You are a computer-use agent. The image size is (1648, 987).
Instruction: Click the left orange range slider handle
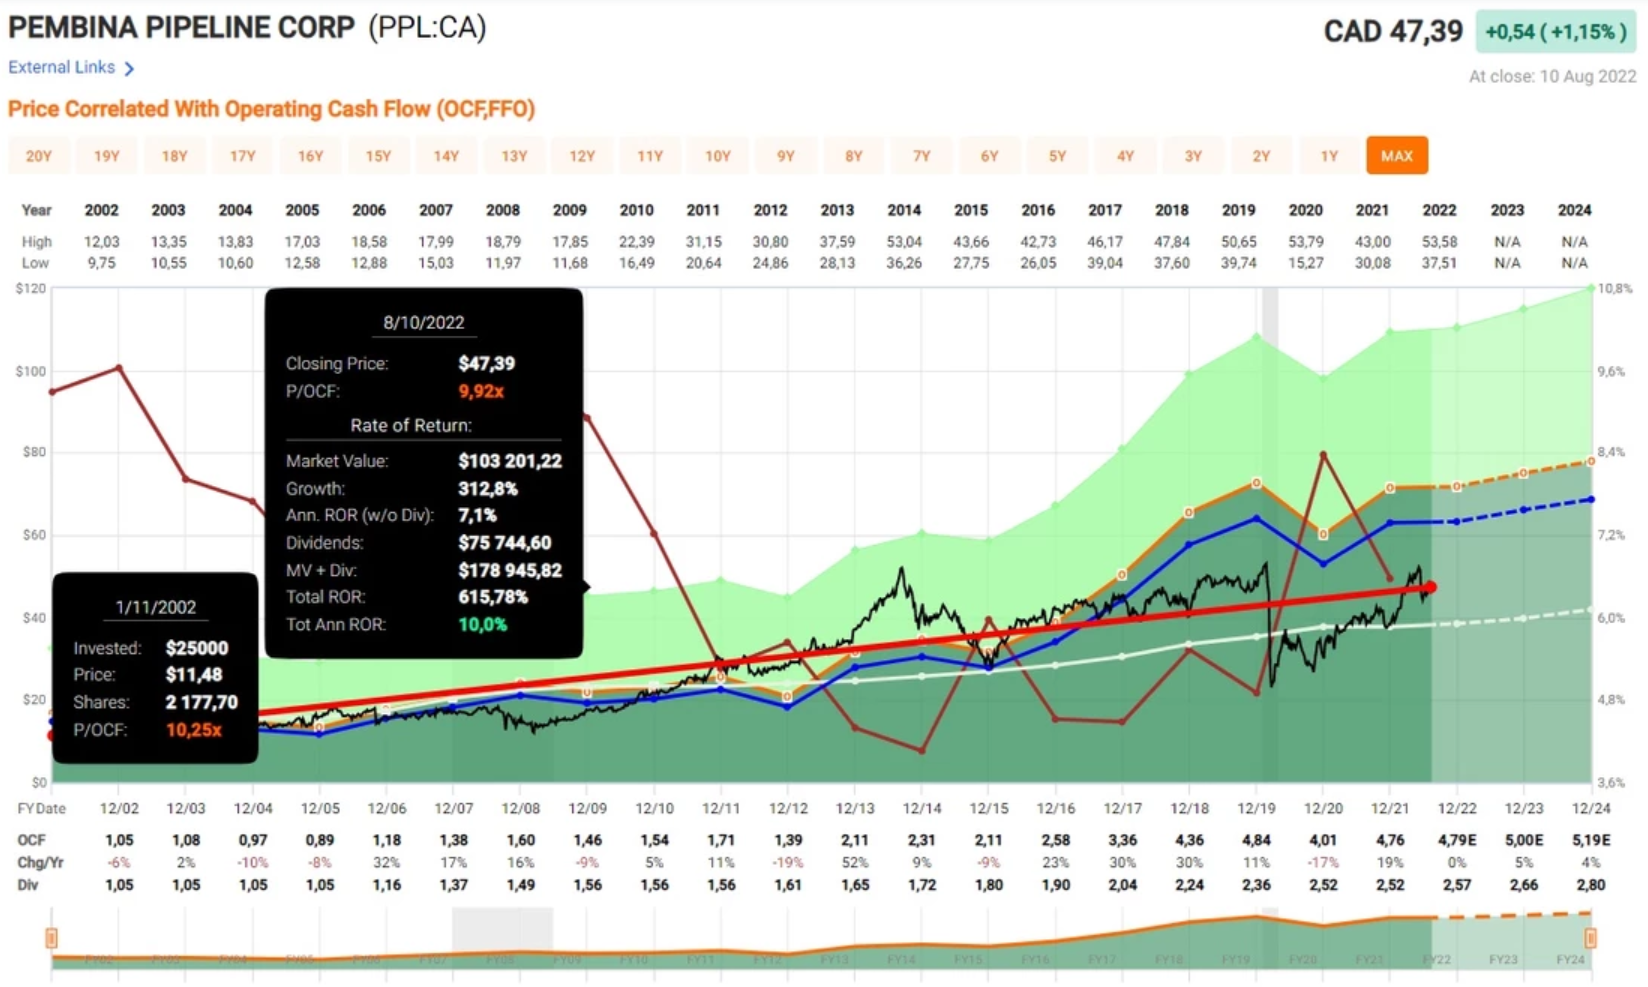(x=50, y=938)
